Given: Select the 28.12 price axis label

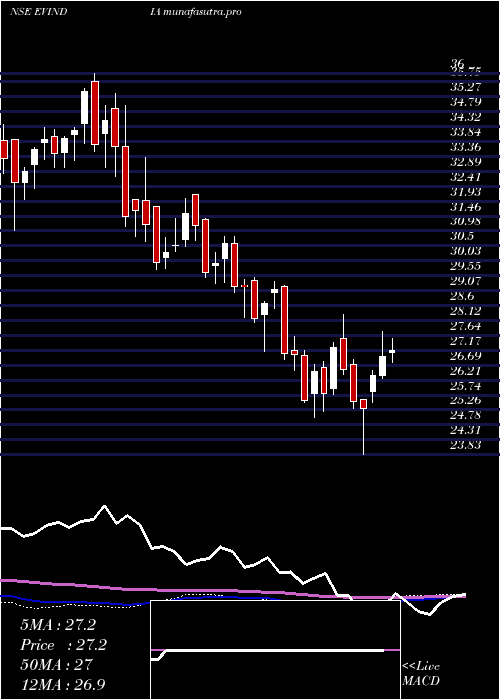Looking at the screenshot, I should pyautogui.click(x=466, y=311).
